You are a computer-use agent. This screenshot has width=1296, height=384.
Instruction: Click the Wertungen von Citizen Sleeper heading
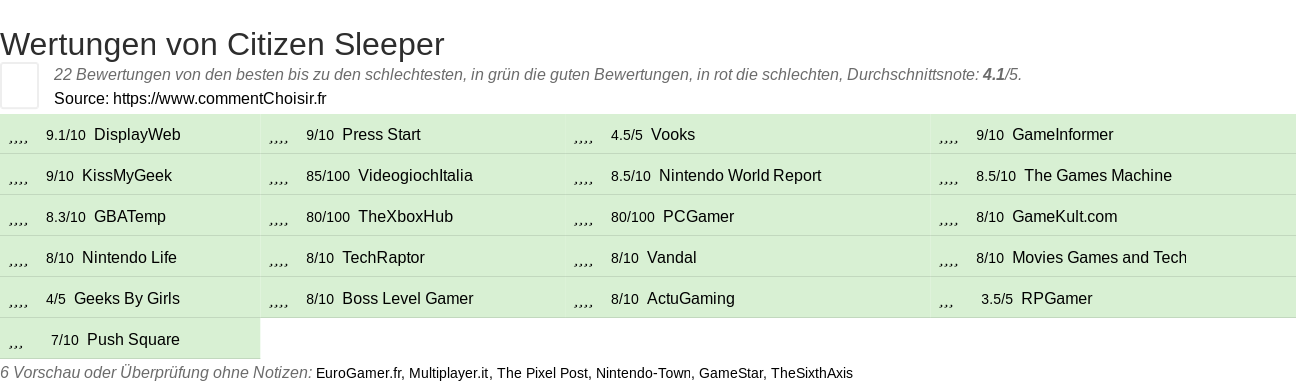click(222, 44)
